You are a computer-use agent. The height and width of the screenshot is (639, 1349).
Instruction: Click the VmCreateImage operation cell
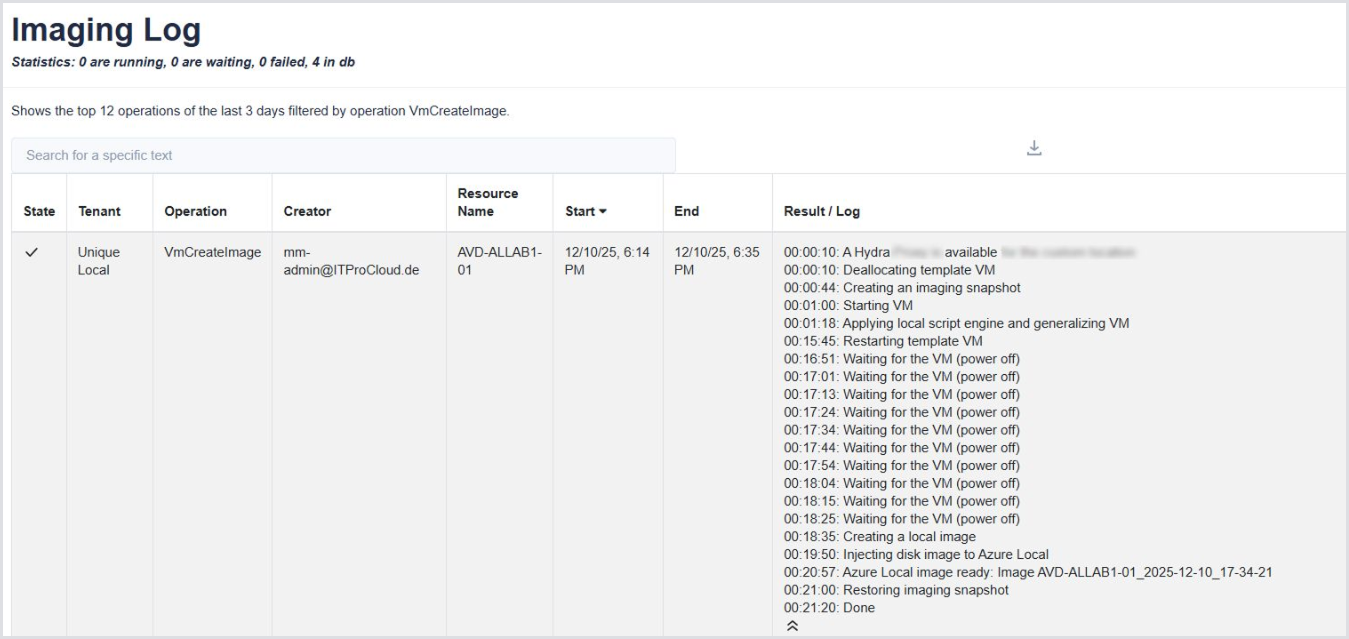(x=212, y=253)
